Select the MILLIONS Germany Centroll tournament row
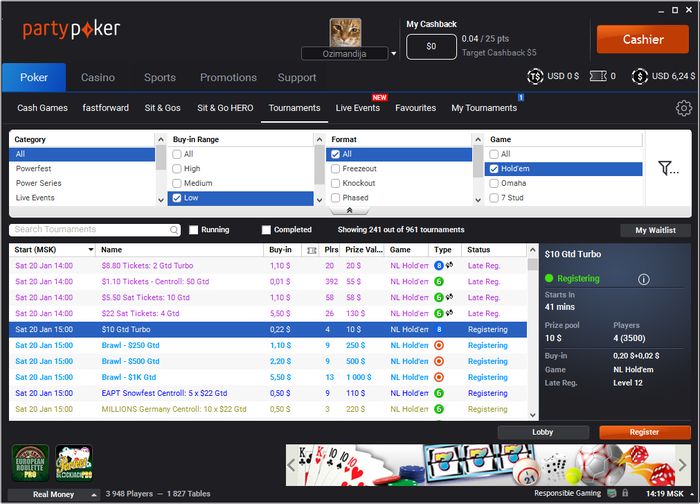 point(268,409)
